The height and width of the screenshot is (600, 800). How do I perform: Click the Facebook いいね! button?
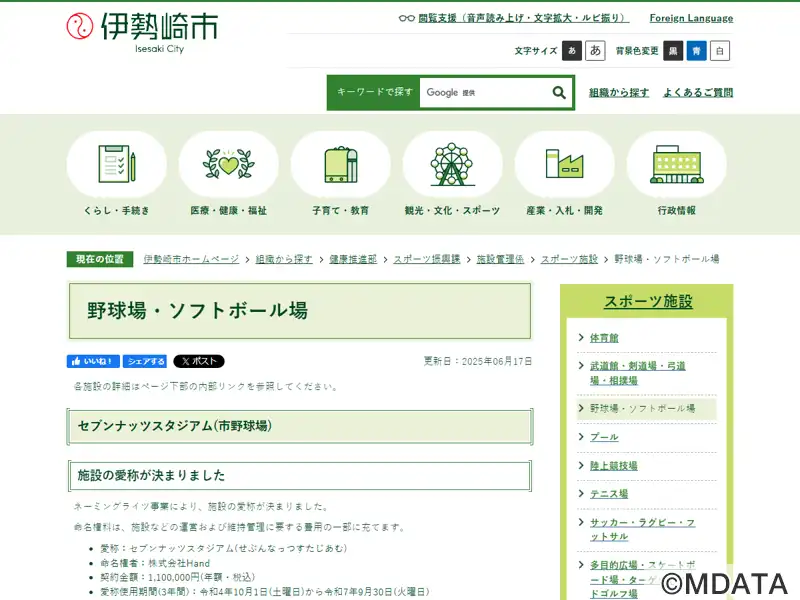93,361
